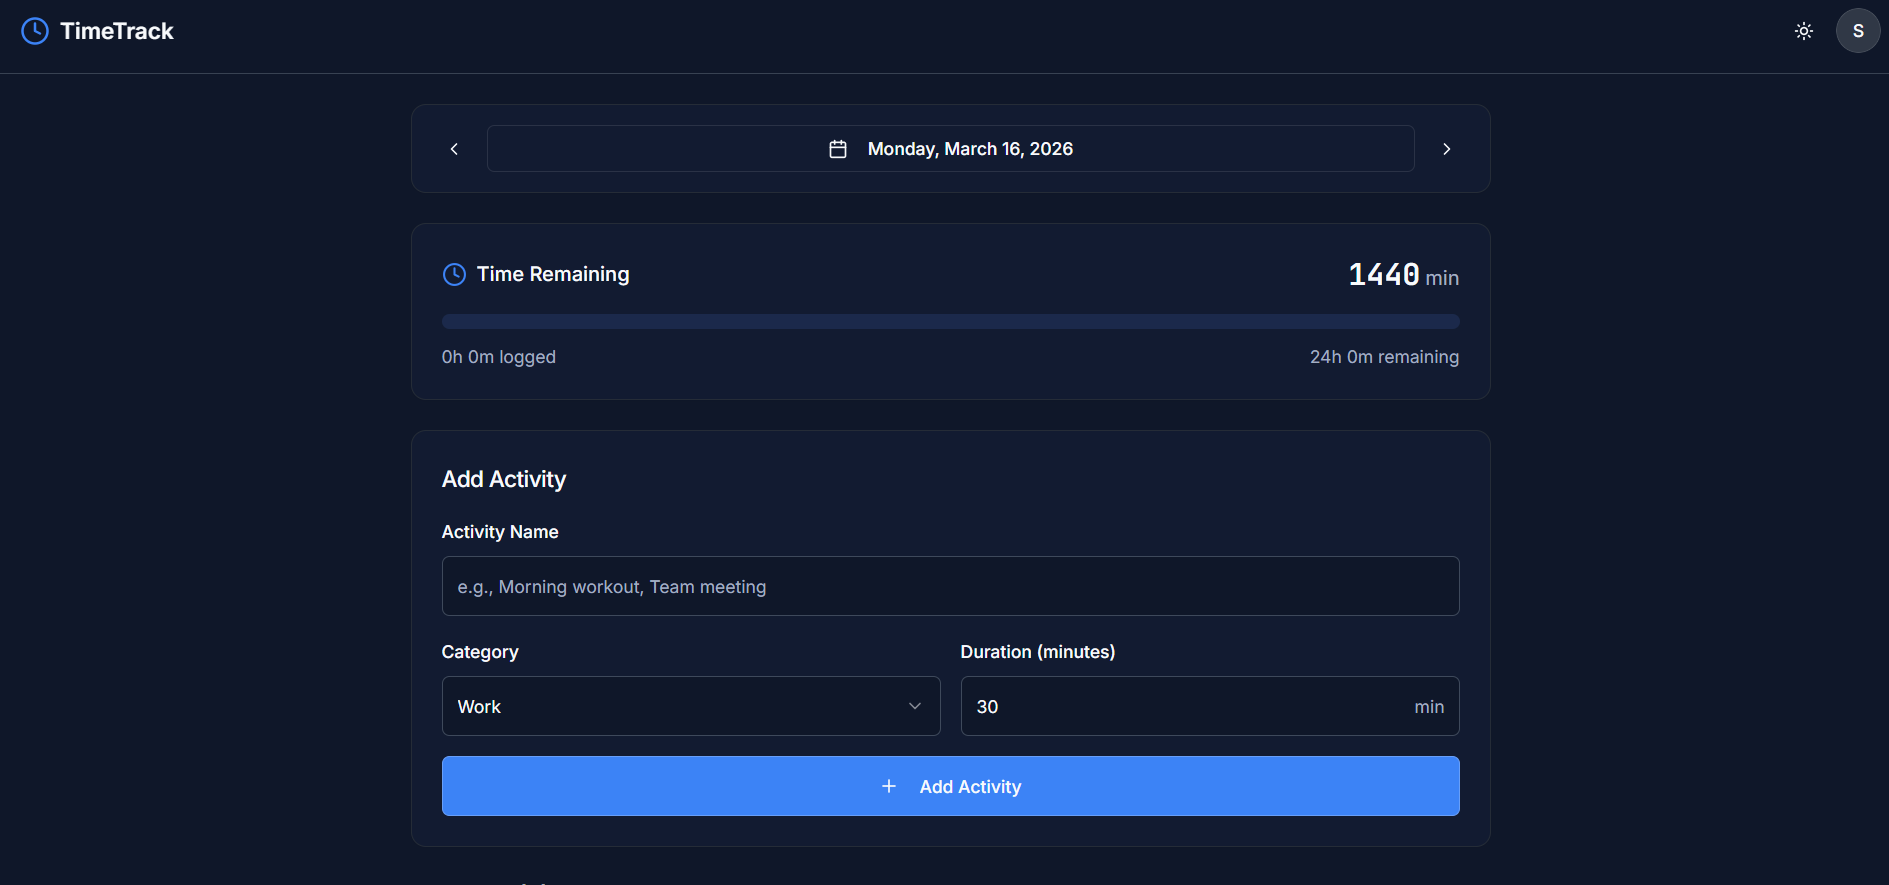The image size is (1889, 885).
Task: Click the Time Remaining progress bar
Action: coord(950,322)
